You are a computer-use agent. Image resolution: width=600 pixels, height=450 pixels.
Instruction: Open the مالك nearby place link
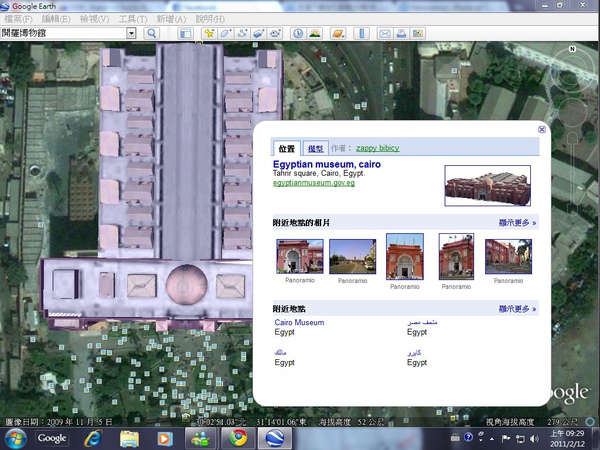point(280,352)
